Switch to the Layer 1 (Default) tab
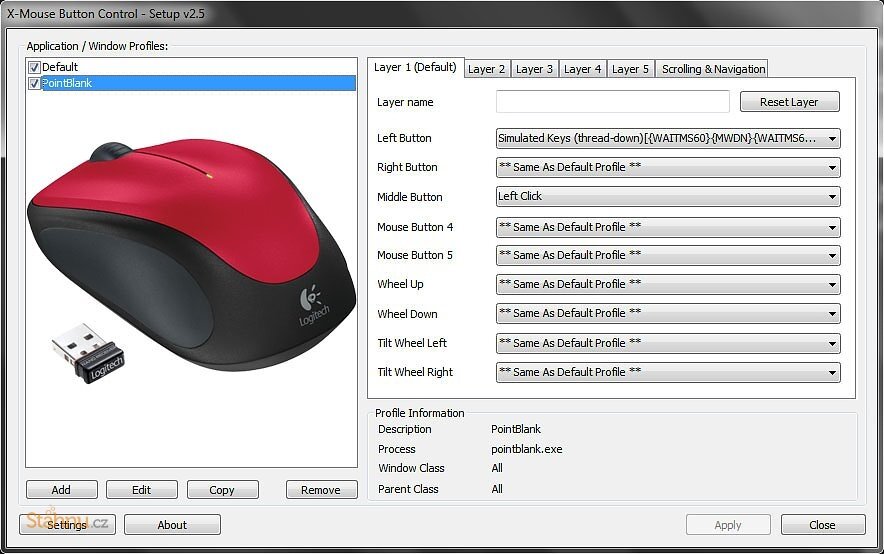884x554 pixels. pos(415,68)
